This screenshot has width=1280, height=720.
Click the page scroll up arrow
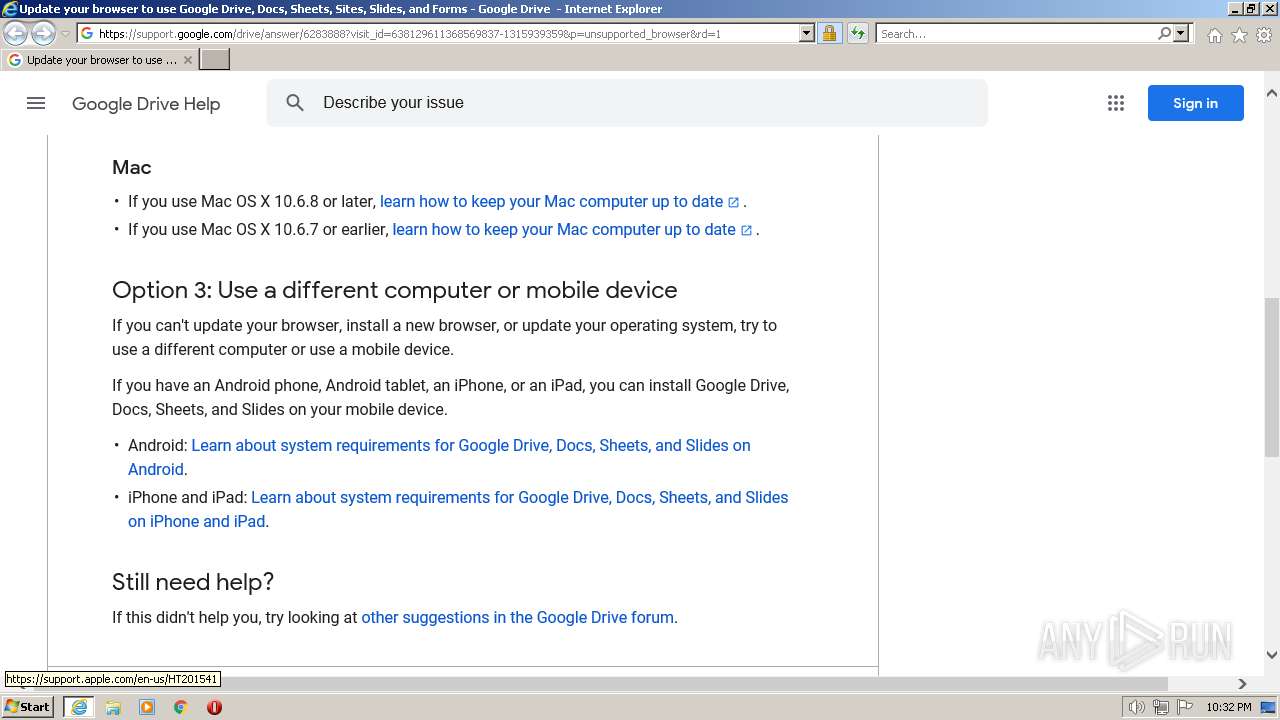click(1272, 93)
